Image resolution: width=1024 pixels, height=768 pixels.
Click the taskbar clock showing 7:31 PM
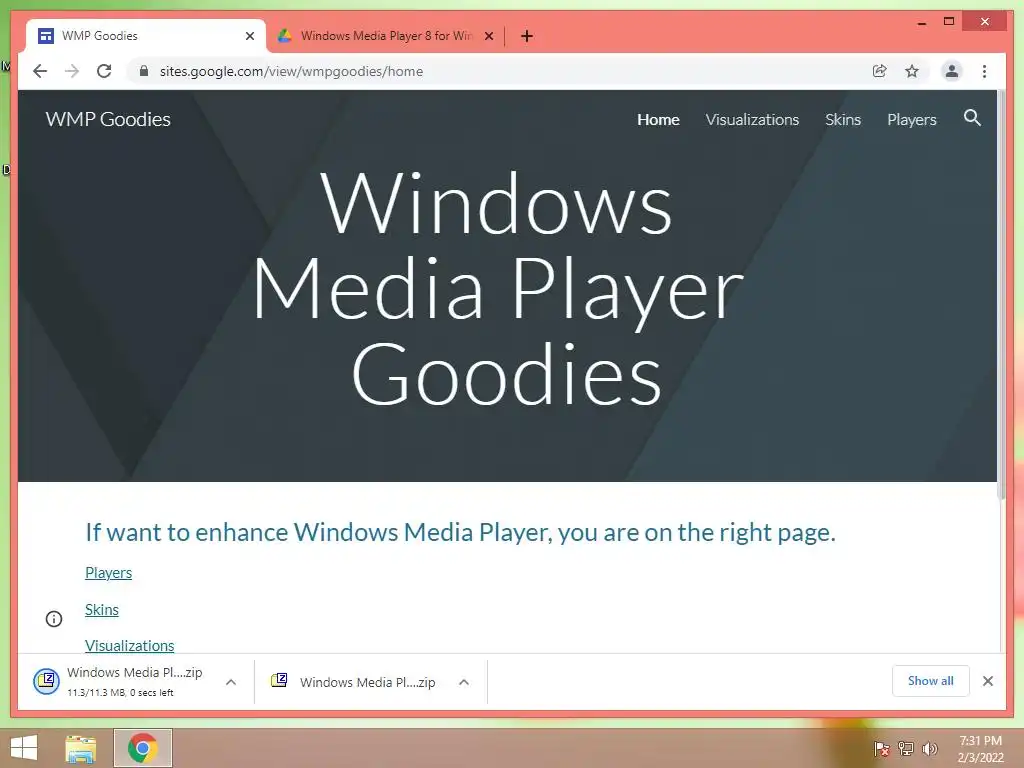point(980,748)
